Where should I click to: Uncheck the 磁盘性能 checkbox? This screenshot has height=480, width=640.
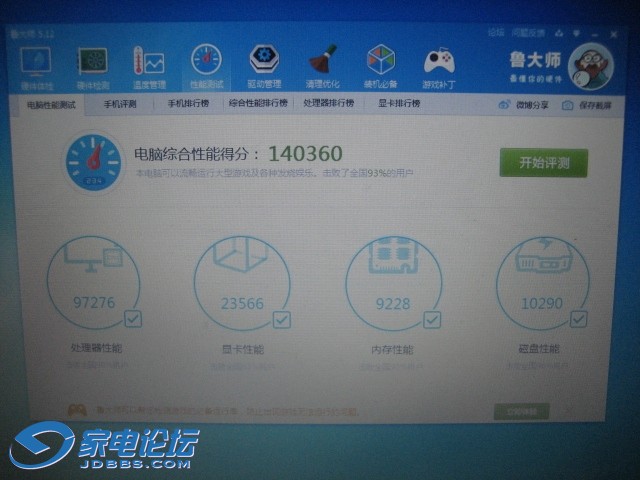580,319
